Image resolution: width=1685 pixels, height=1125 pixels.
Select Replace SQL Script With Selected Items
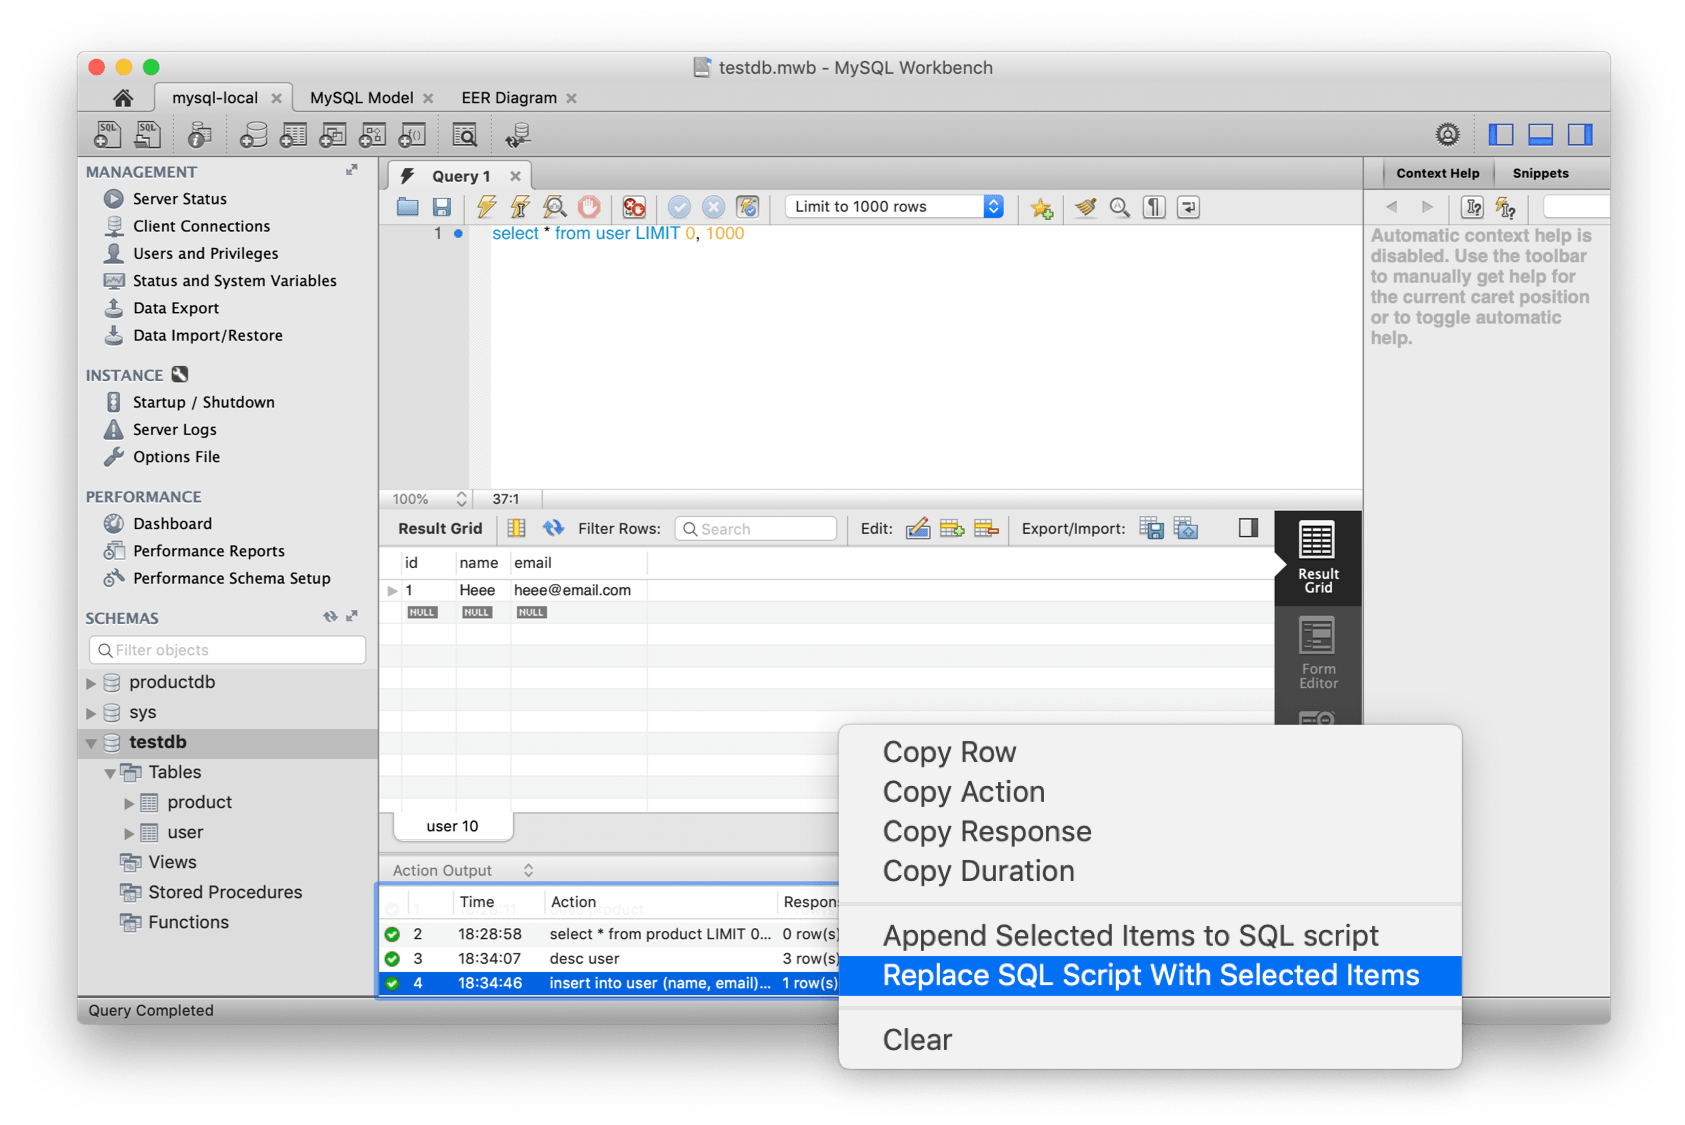pos(1149,975)
